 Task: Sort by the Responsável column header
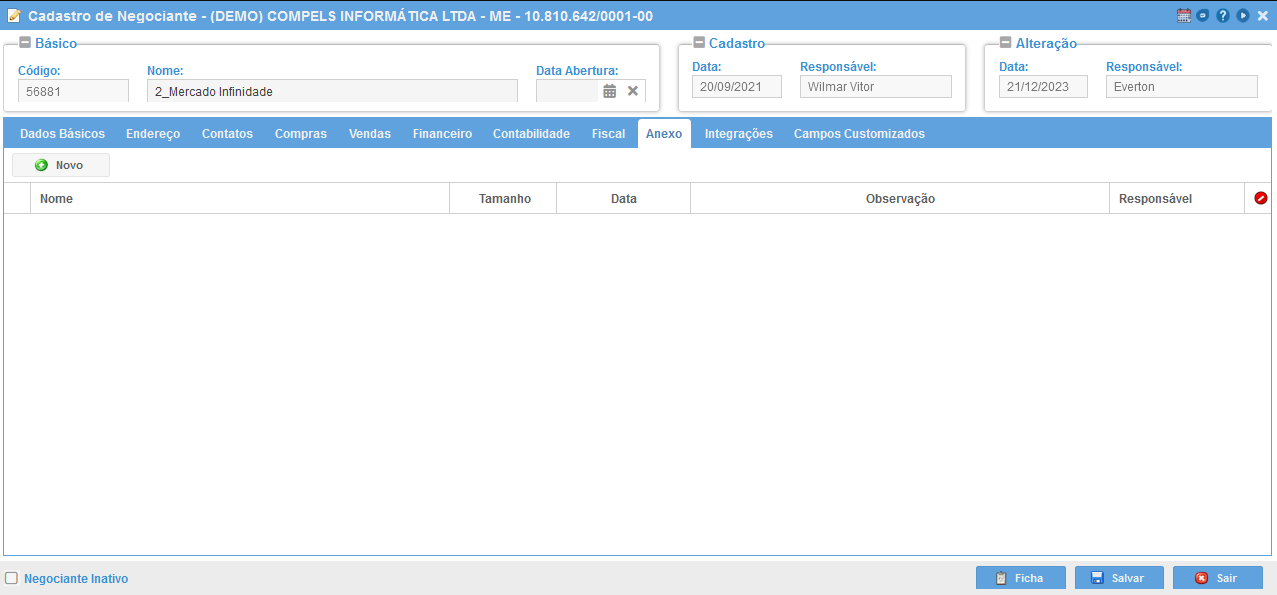point(1177,199)
